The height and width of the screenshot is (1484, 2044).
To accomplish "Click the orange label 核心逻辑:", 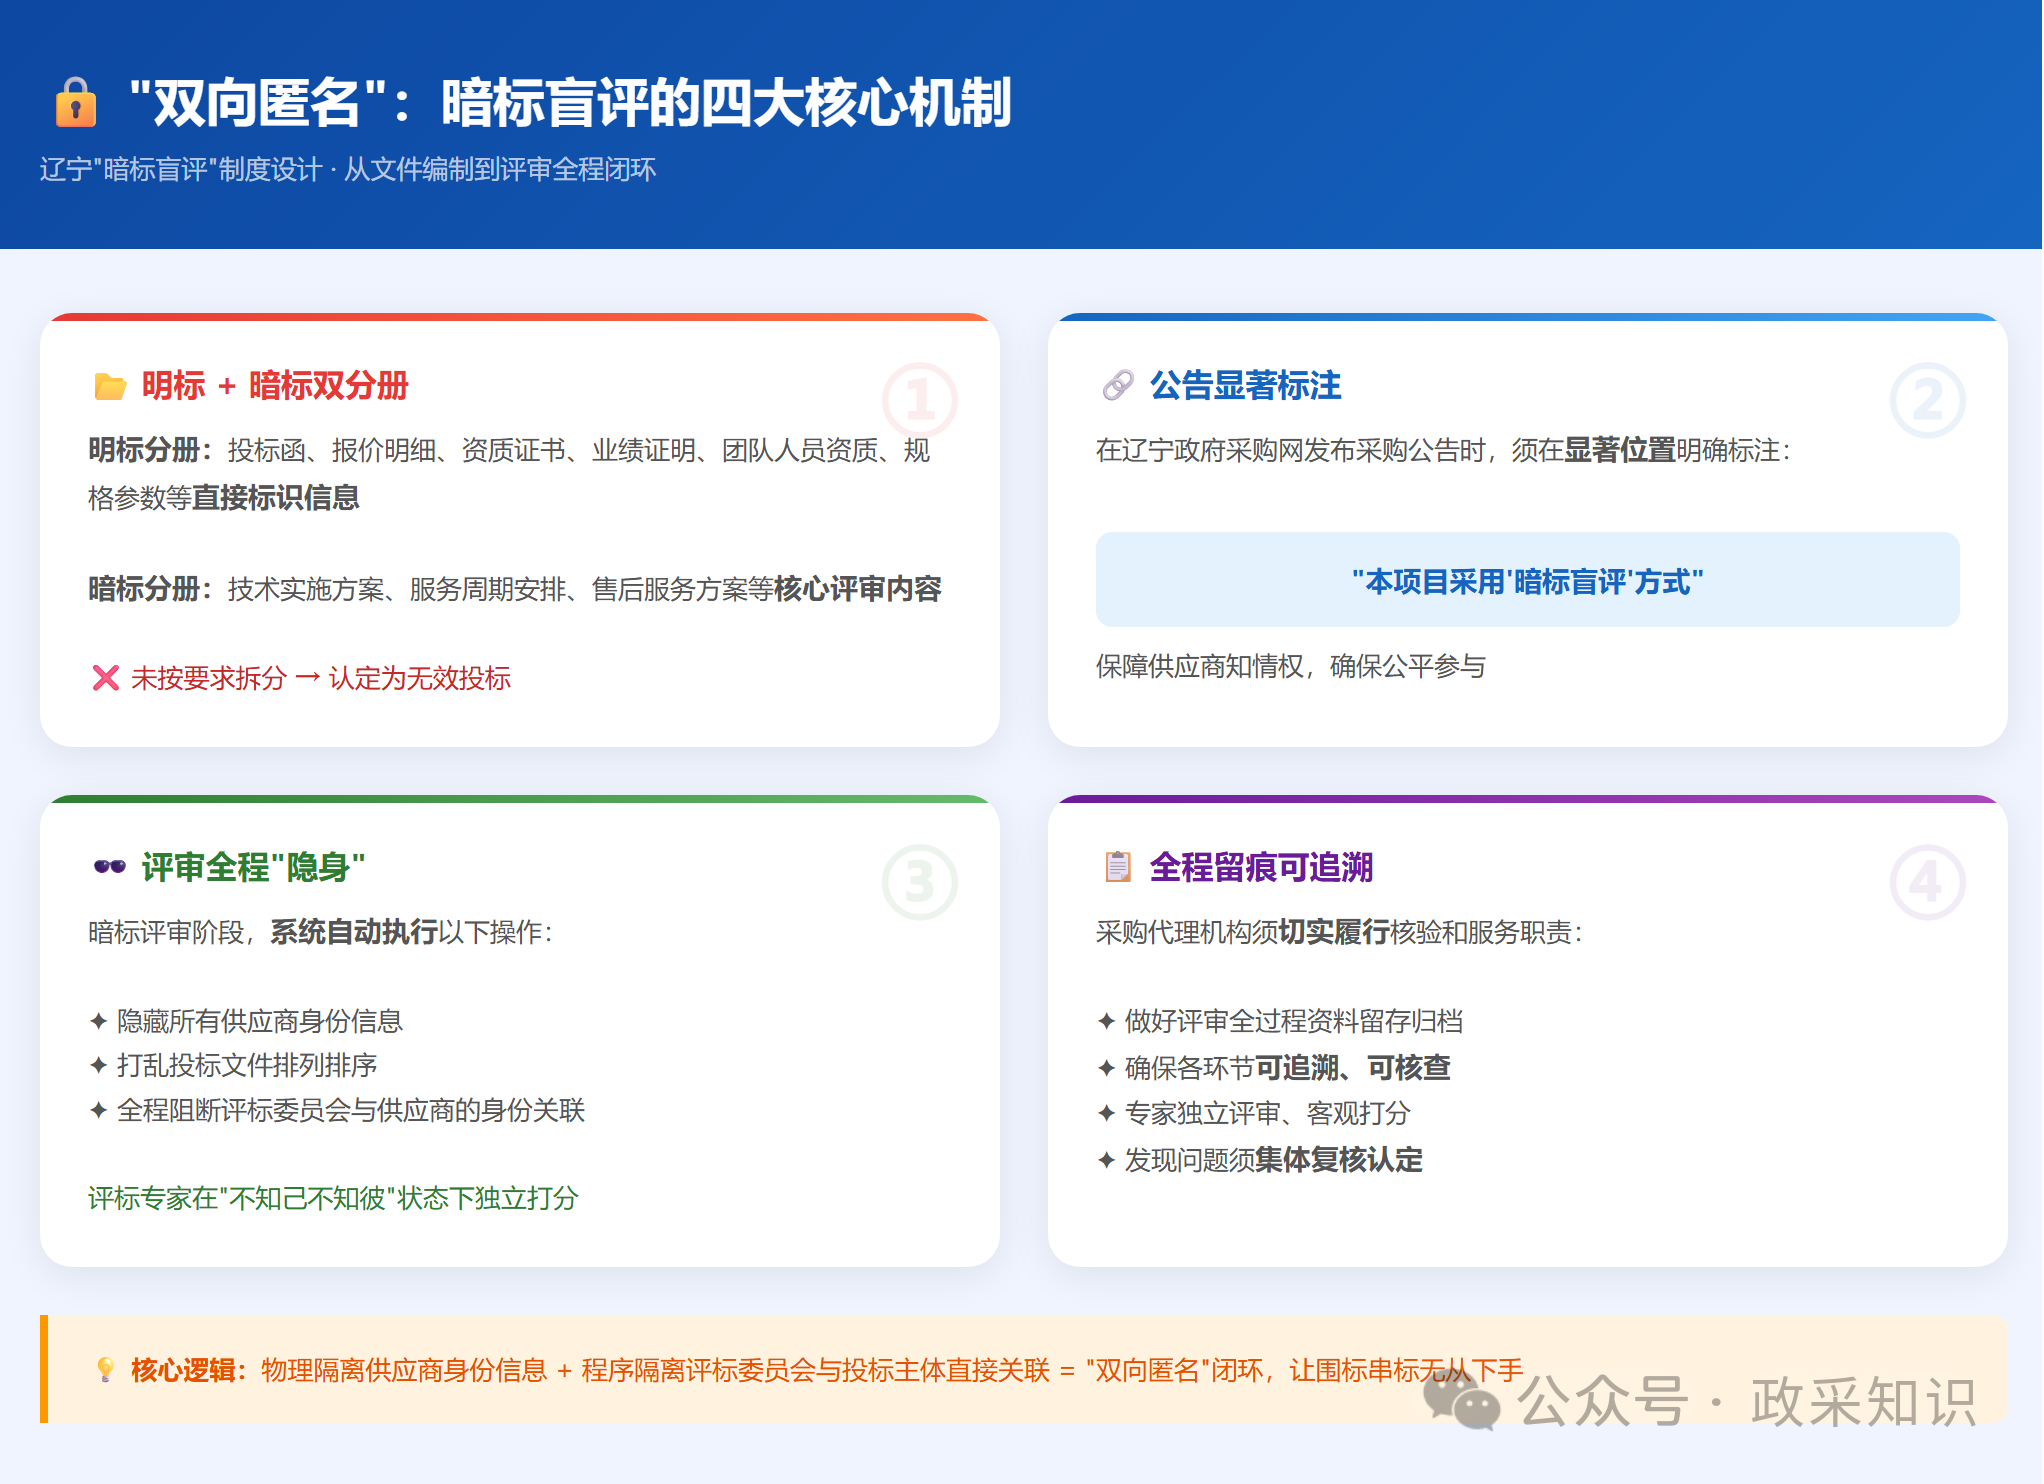I will pyautogui.click(x=188, y=1370).
